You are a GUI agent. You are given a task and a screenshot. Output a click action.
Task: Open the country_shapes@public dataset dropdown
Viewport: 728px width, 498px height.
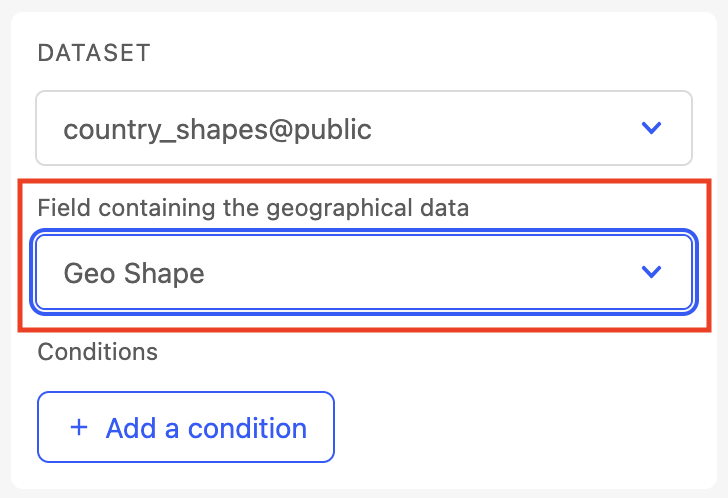pyautogui.click(x=364, y=128)
